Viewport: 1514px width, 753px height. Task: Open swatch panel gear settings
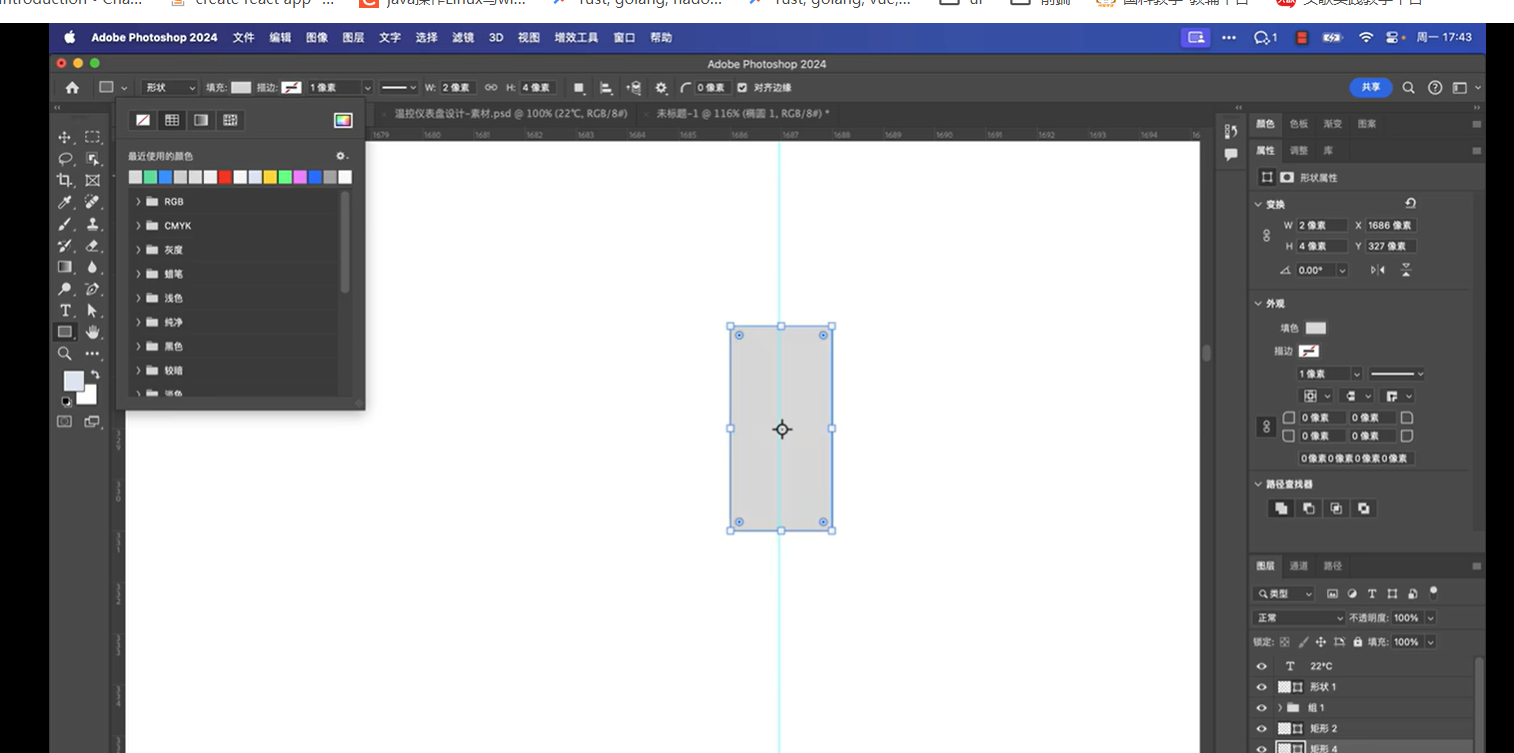341,156
